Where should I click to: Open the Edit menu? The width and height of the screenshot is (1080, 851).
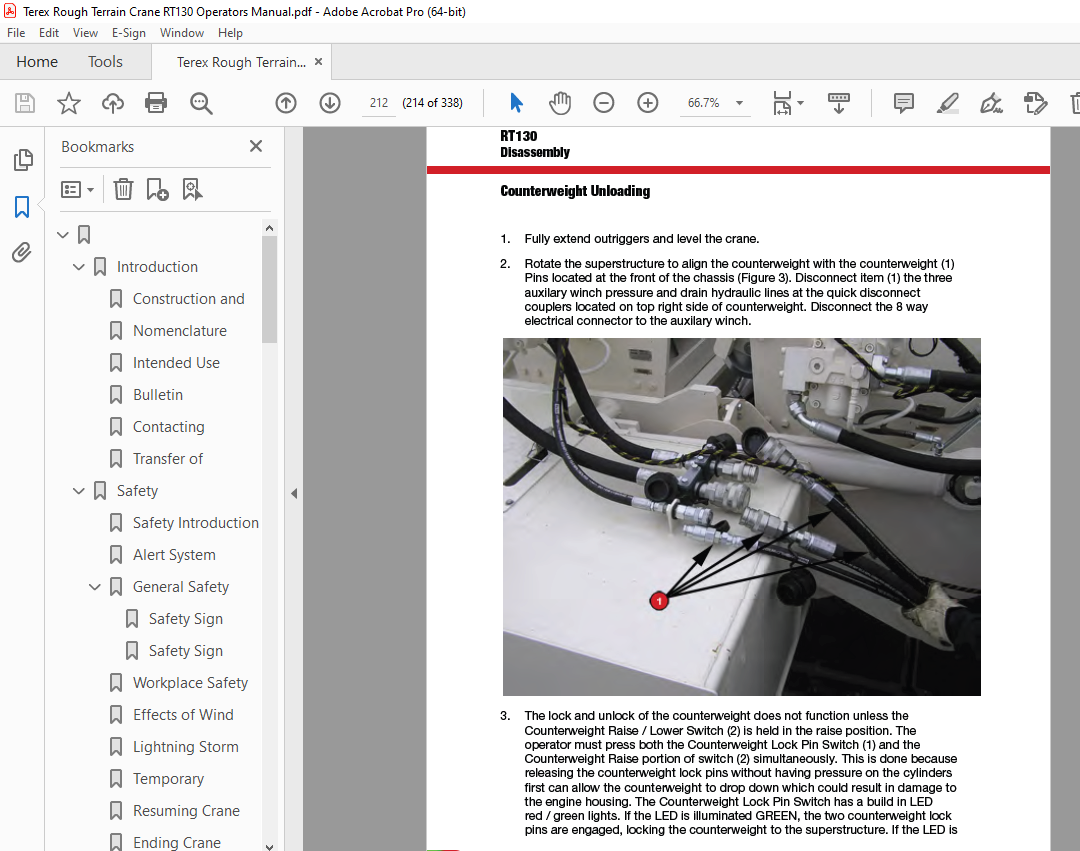pos(48,32)
